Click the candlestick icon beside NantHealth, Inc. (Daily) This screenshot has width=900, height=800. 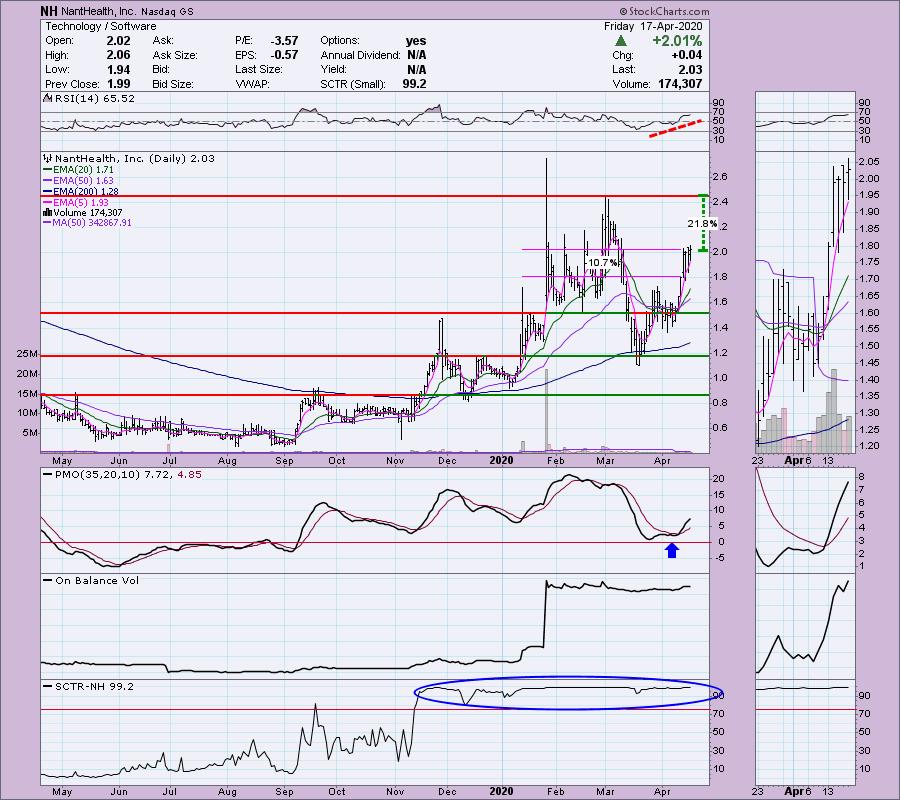click(45, 159)
